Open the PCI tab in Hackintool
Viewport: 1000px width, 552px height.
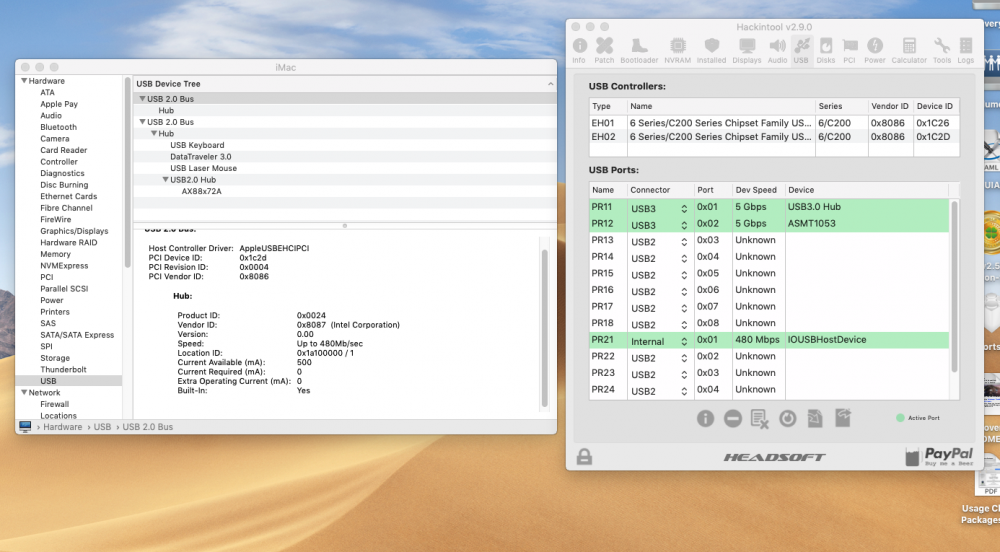[849, 50]
